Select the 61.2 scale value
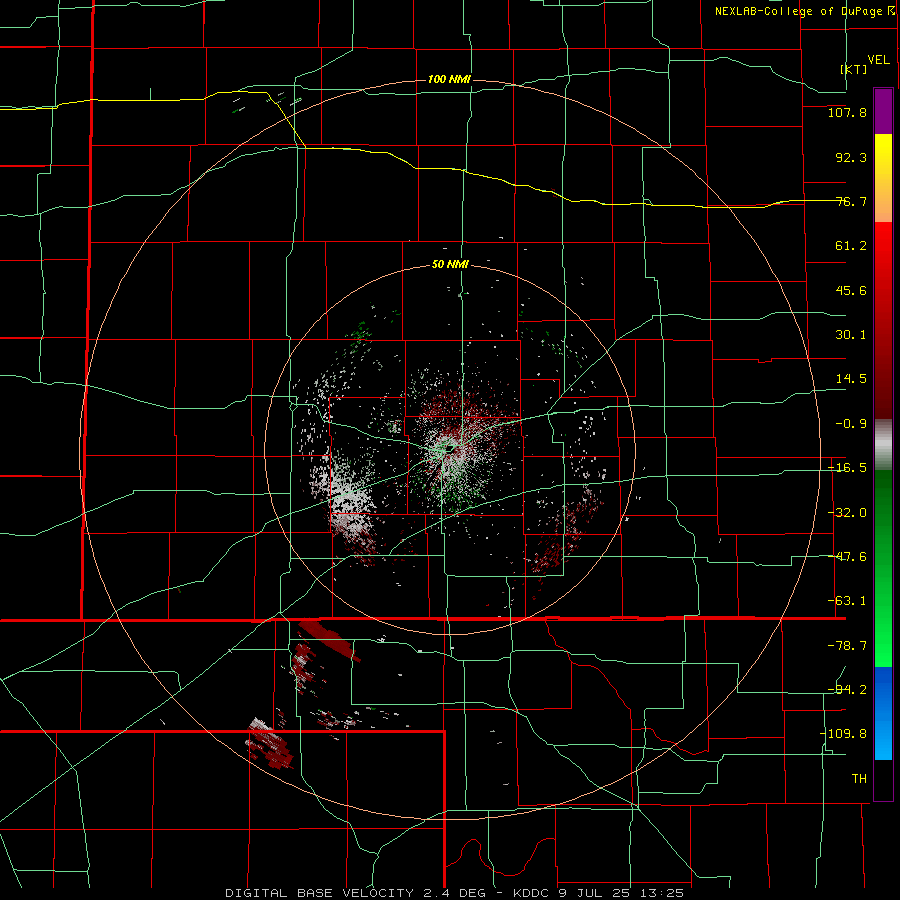The height and width of the screenshot is (900, 900). 851,246
